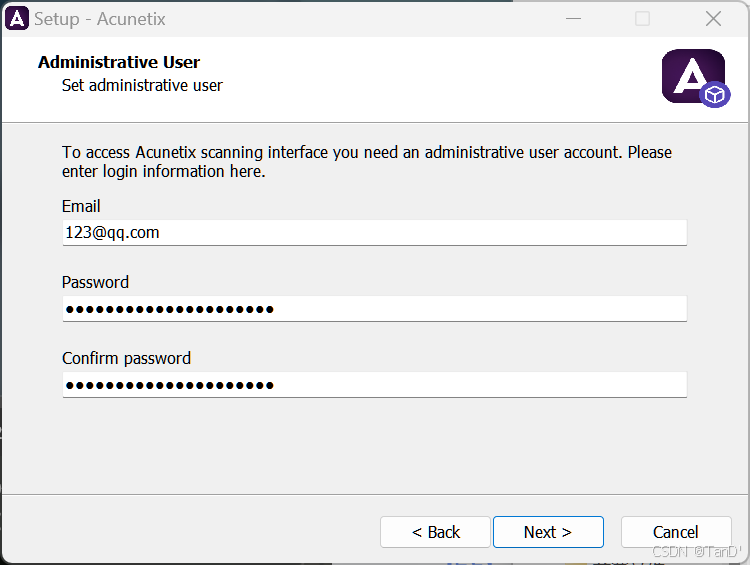Click the Acunetix title bar icon
The width and height of the screenshot is (750, 565).
[17, 19]
